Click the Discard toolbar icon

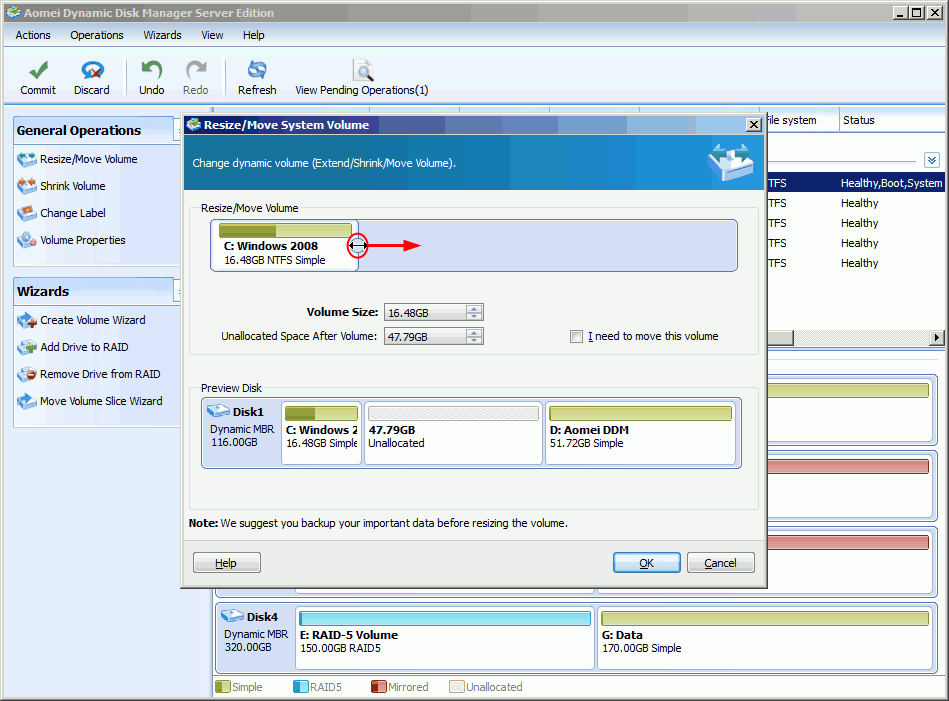coord(92,70)
